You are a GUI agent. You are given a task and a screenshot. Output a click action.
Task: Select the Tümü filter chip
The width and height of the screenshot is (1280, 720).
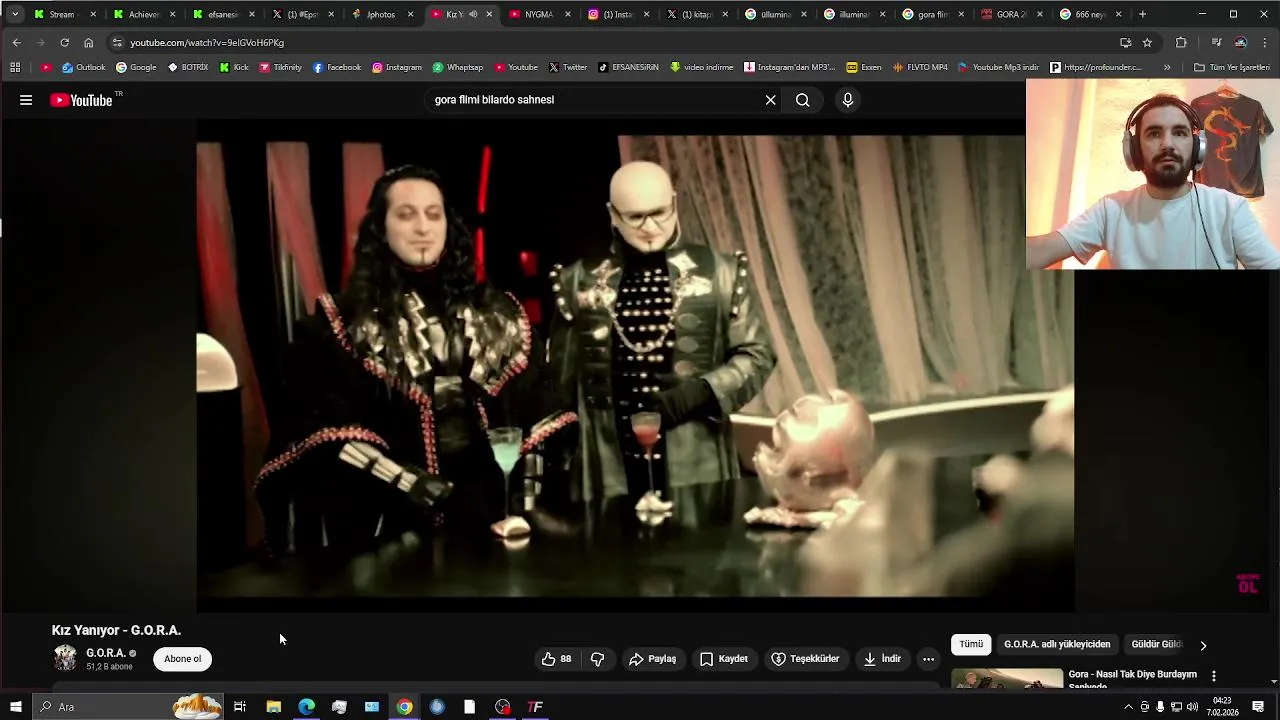click(x=971, y=645)
